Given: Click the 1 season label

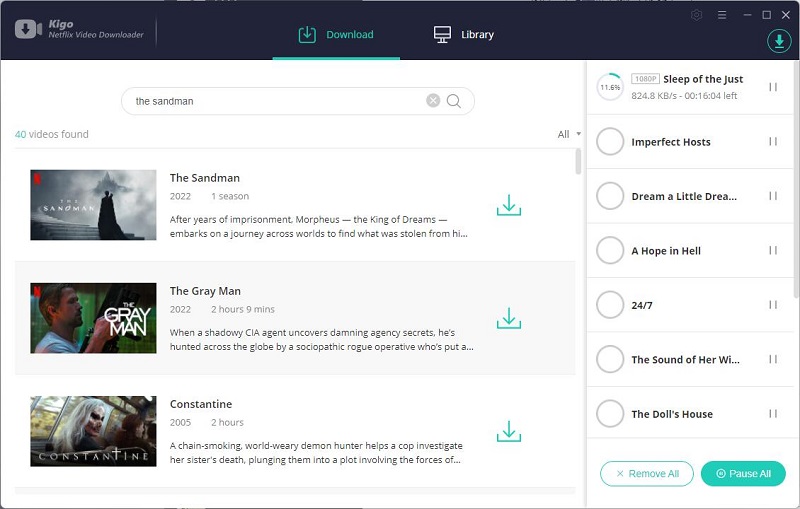Looking at the screenshot, I should (230, 196).
